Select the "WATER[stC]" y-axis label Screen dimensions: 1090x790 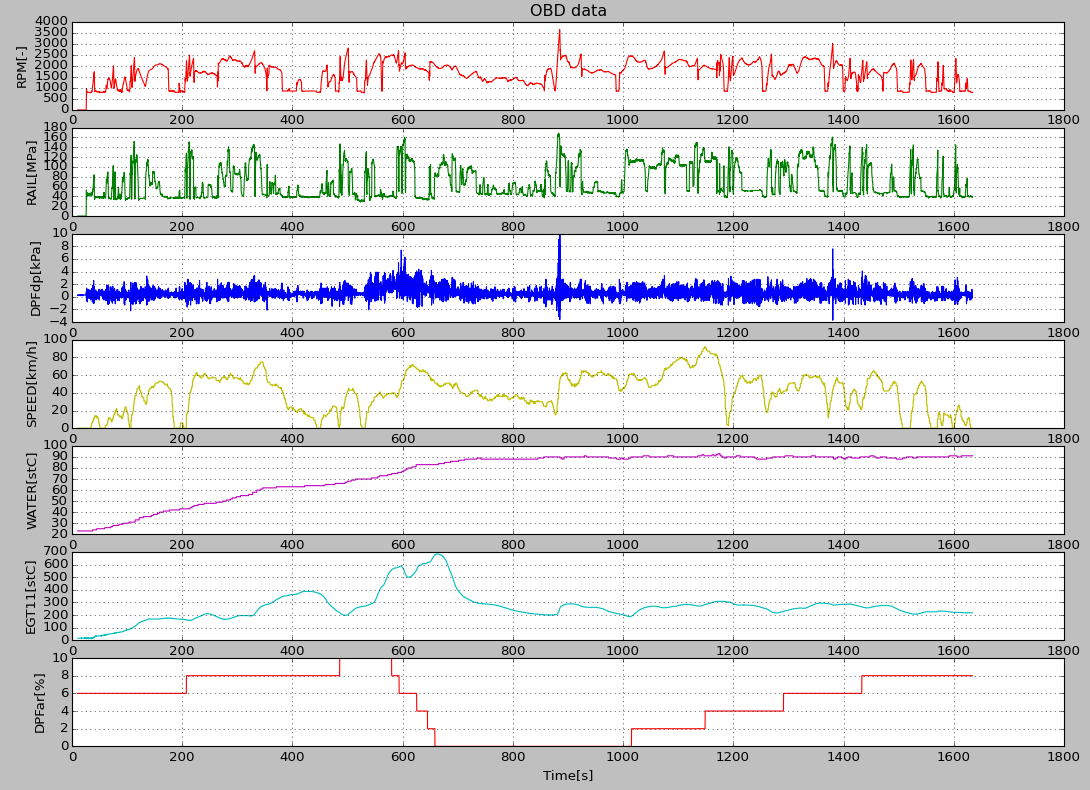tap(32, 491)
